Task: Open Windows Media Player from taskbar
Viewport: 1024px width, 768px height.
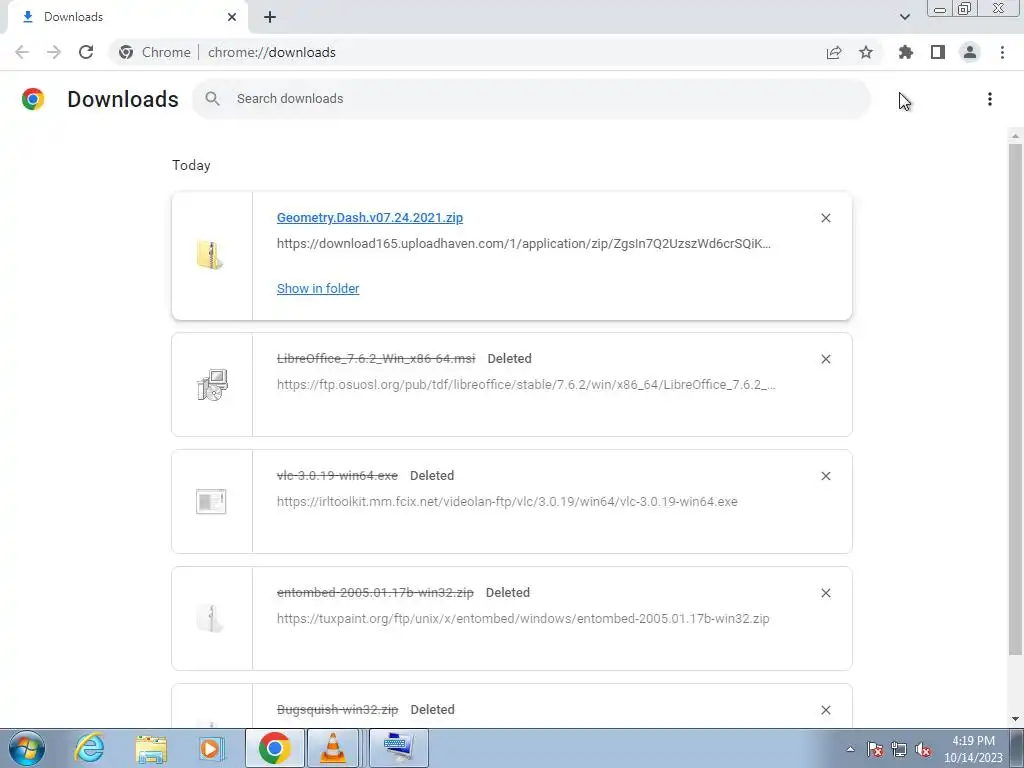Action: pyautogui.click(x=210, y=748)
